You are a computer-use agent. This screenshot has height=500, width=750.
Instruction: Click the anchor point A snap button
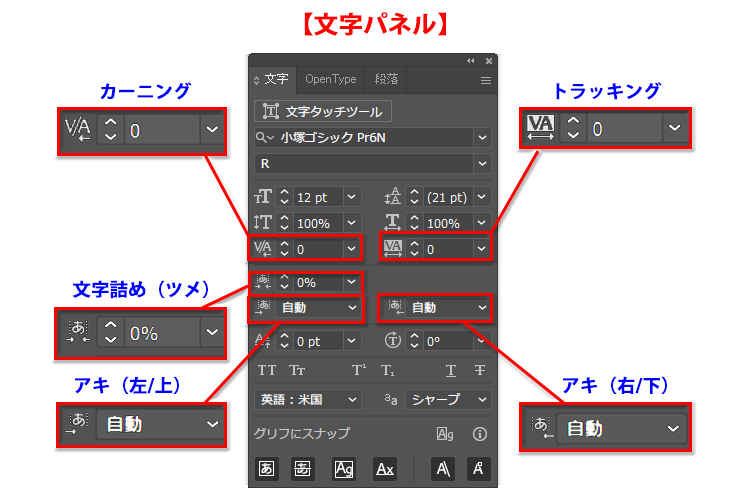(x=478, y=468)
